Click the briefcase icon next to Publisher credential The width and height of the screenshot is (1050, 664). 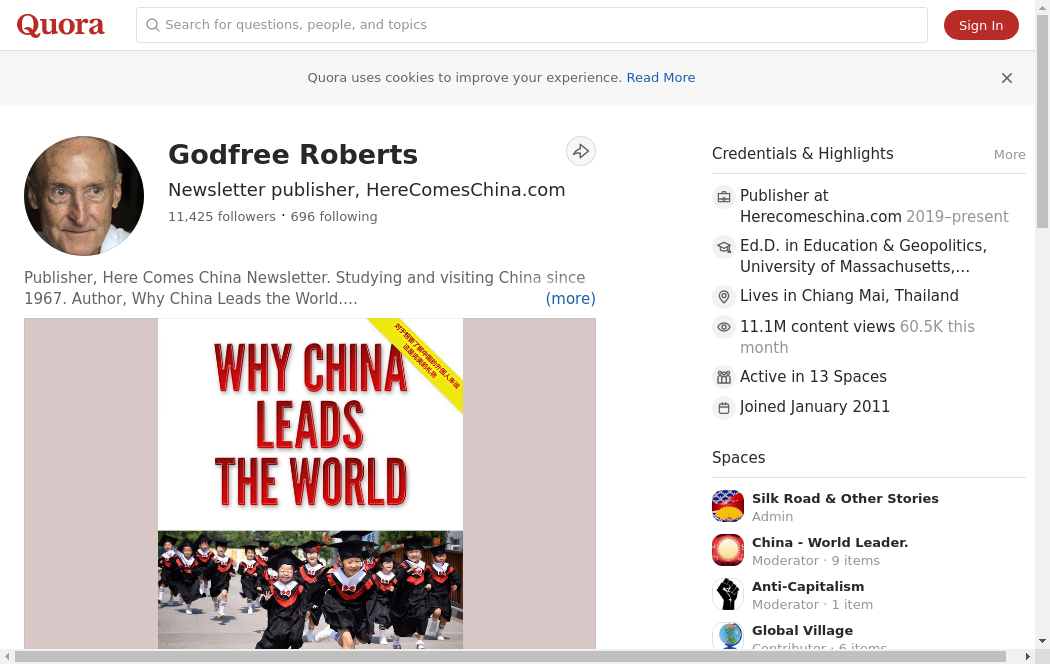pyautogui.click(x=724, y=196)
